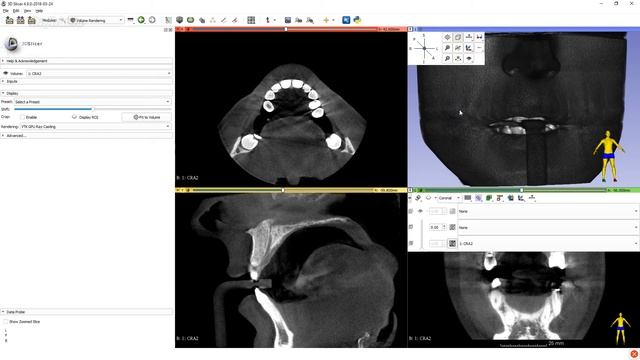The image size is (640, 360).
Task: Click the slice link icon in green slice controller
Action: (418, 198)
